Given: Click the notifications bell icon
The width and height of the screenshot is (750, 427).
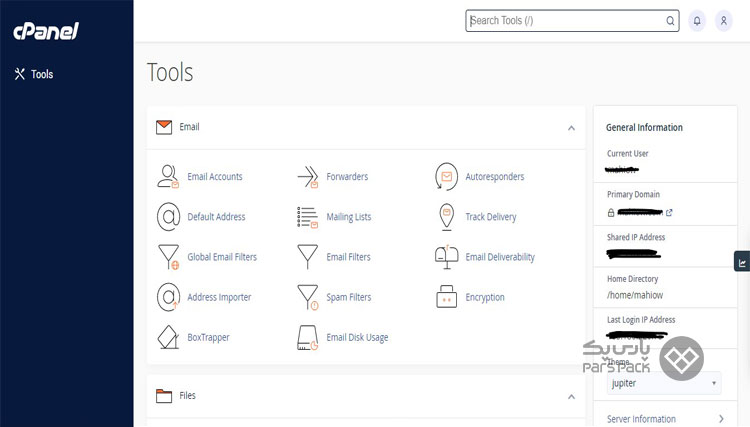Looking at the screenshot, I should coord(697,21).
